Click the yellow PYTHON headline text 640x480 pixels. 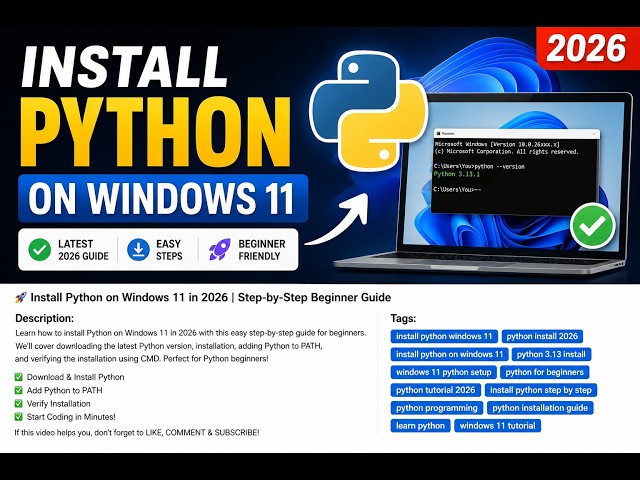[155, 131]
